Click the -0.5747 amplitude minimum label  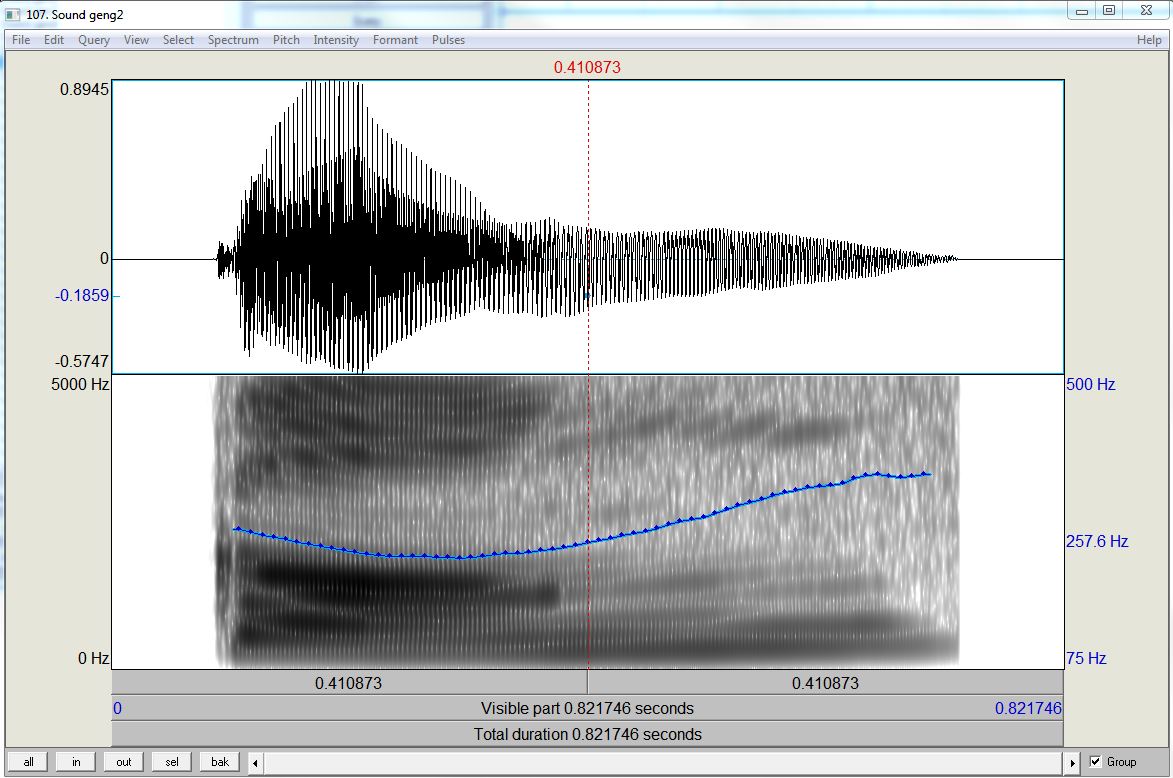(82, 361)
